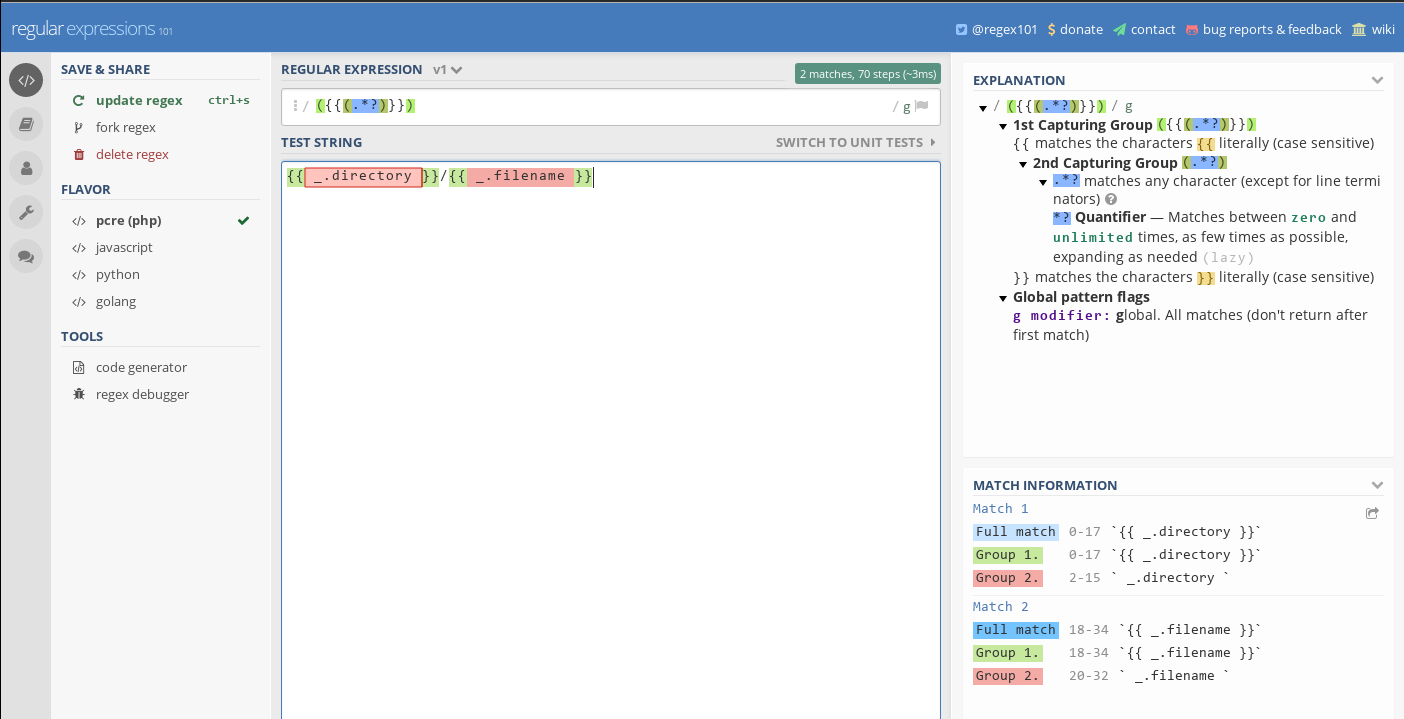Screen dimensions: 1404x719
Task: Open the chat bubbles panel in sidebar
Action: [x=24, y=256]
